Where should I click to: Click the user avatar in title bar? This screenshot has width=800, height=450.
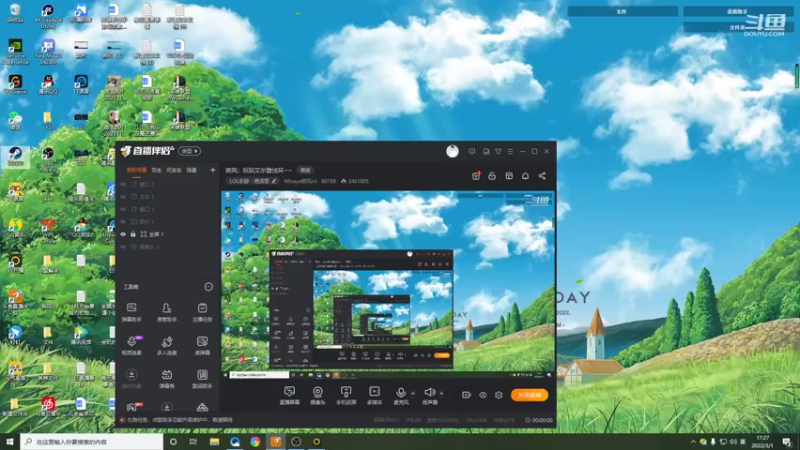click(x=452, y=151)
